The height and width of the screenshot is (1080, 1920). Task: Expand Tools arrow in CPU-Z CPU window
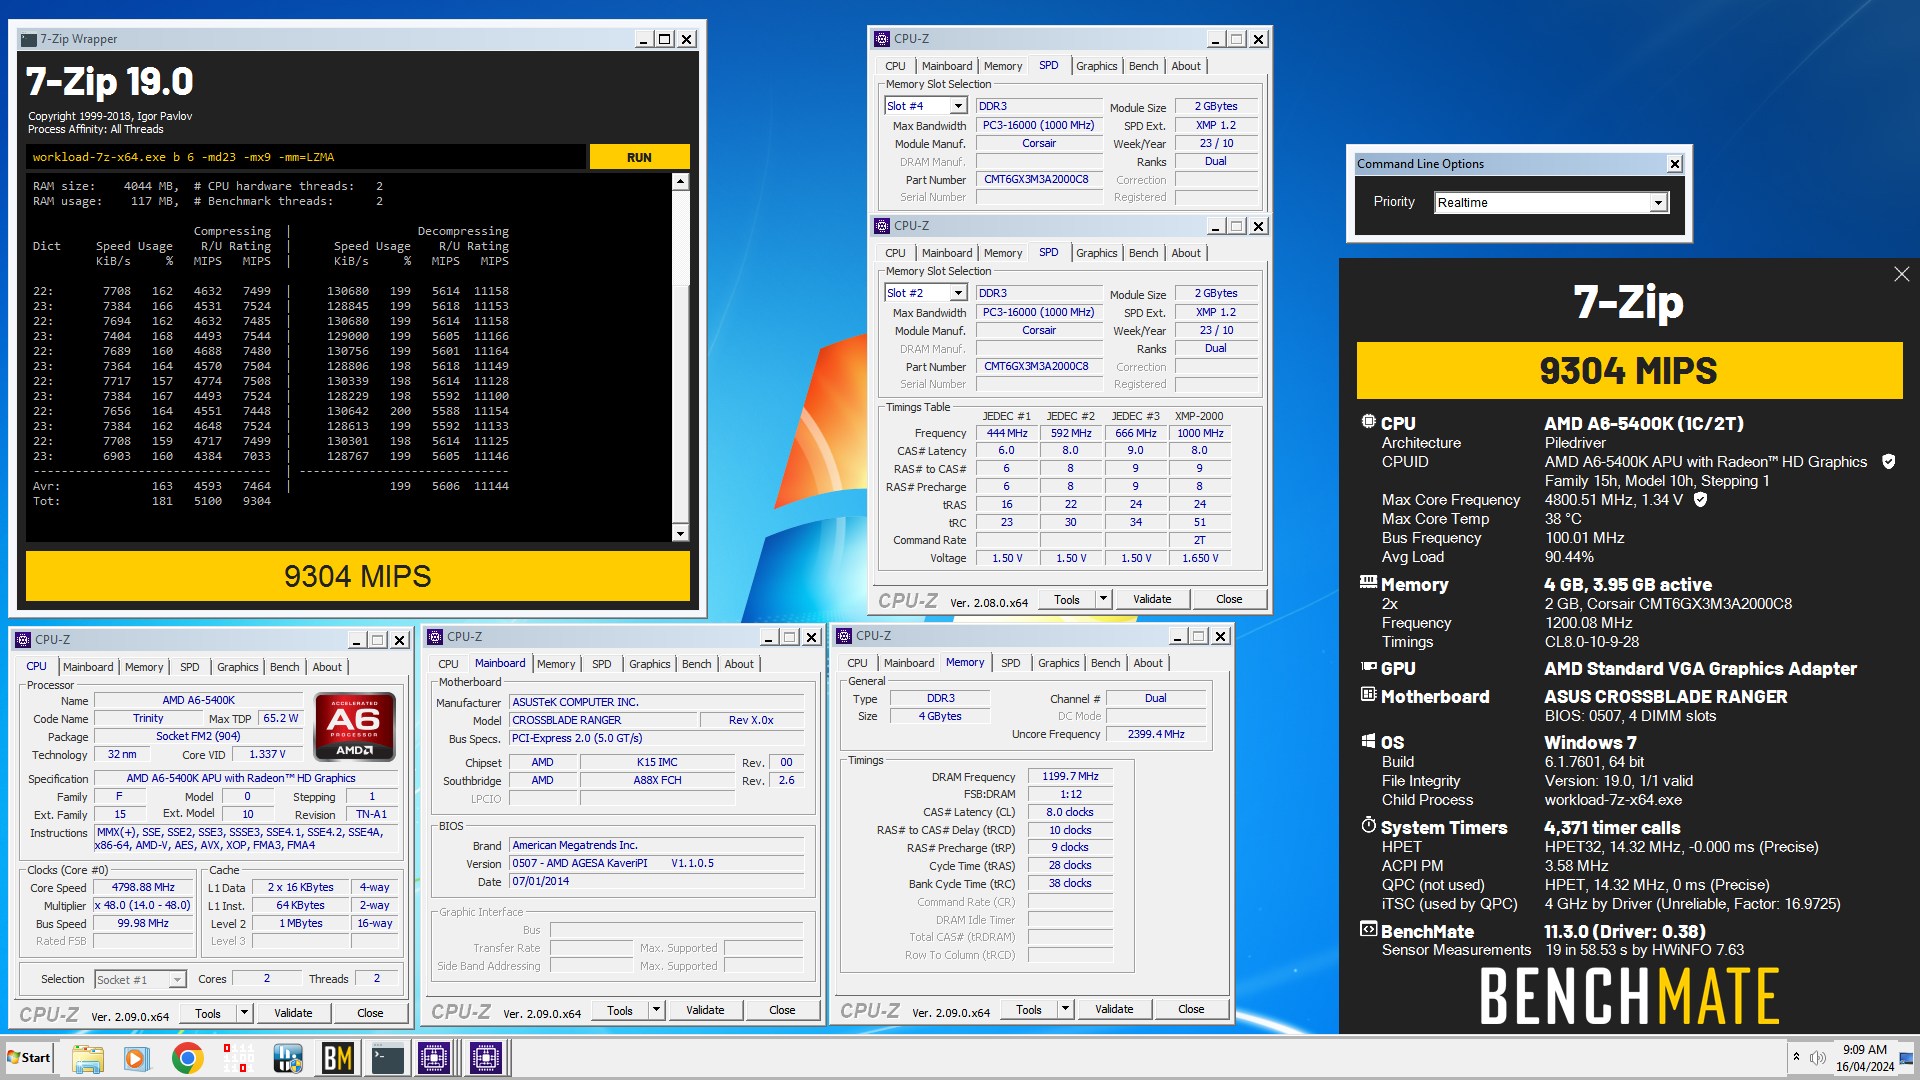click(243, 1013)
